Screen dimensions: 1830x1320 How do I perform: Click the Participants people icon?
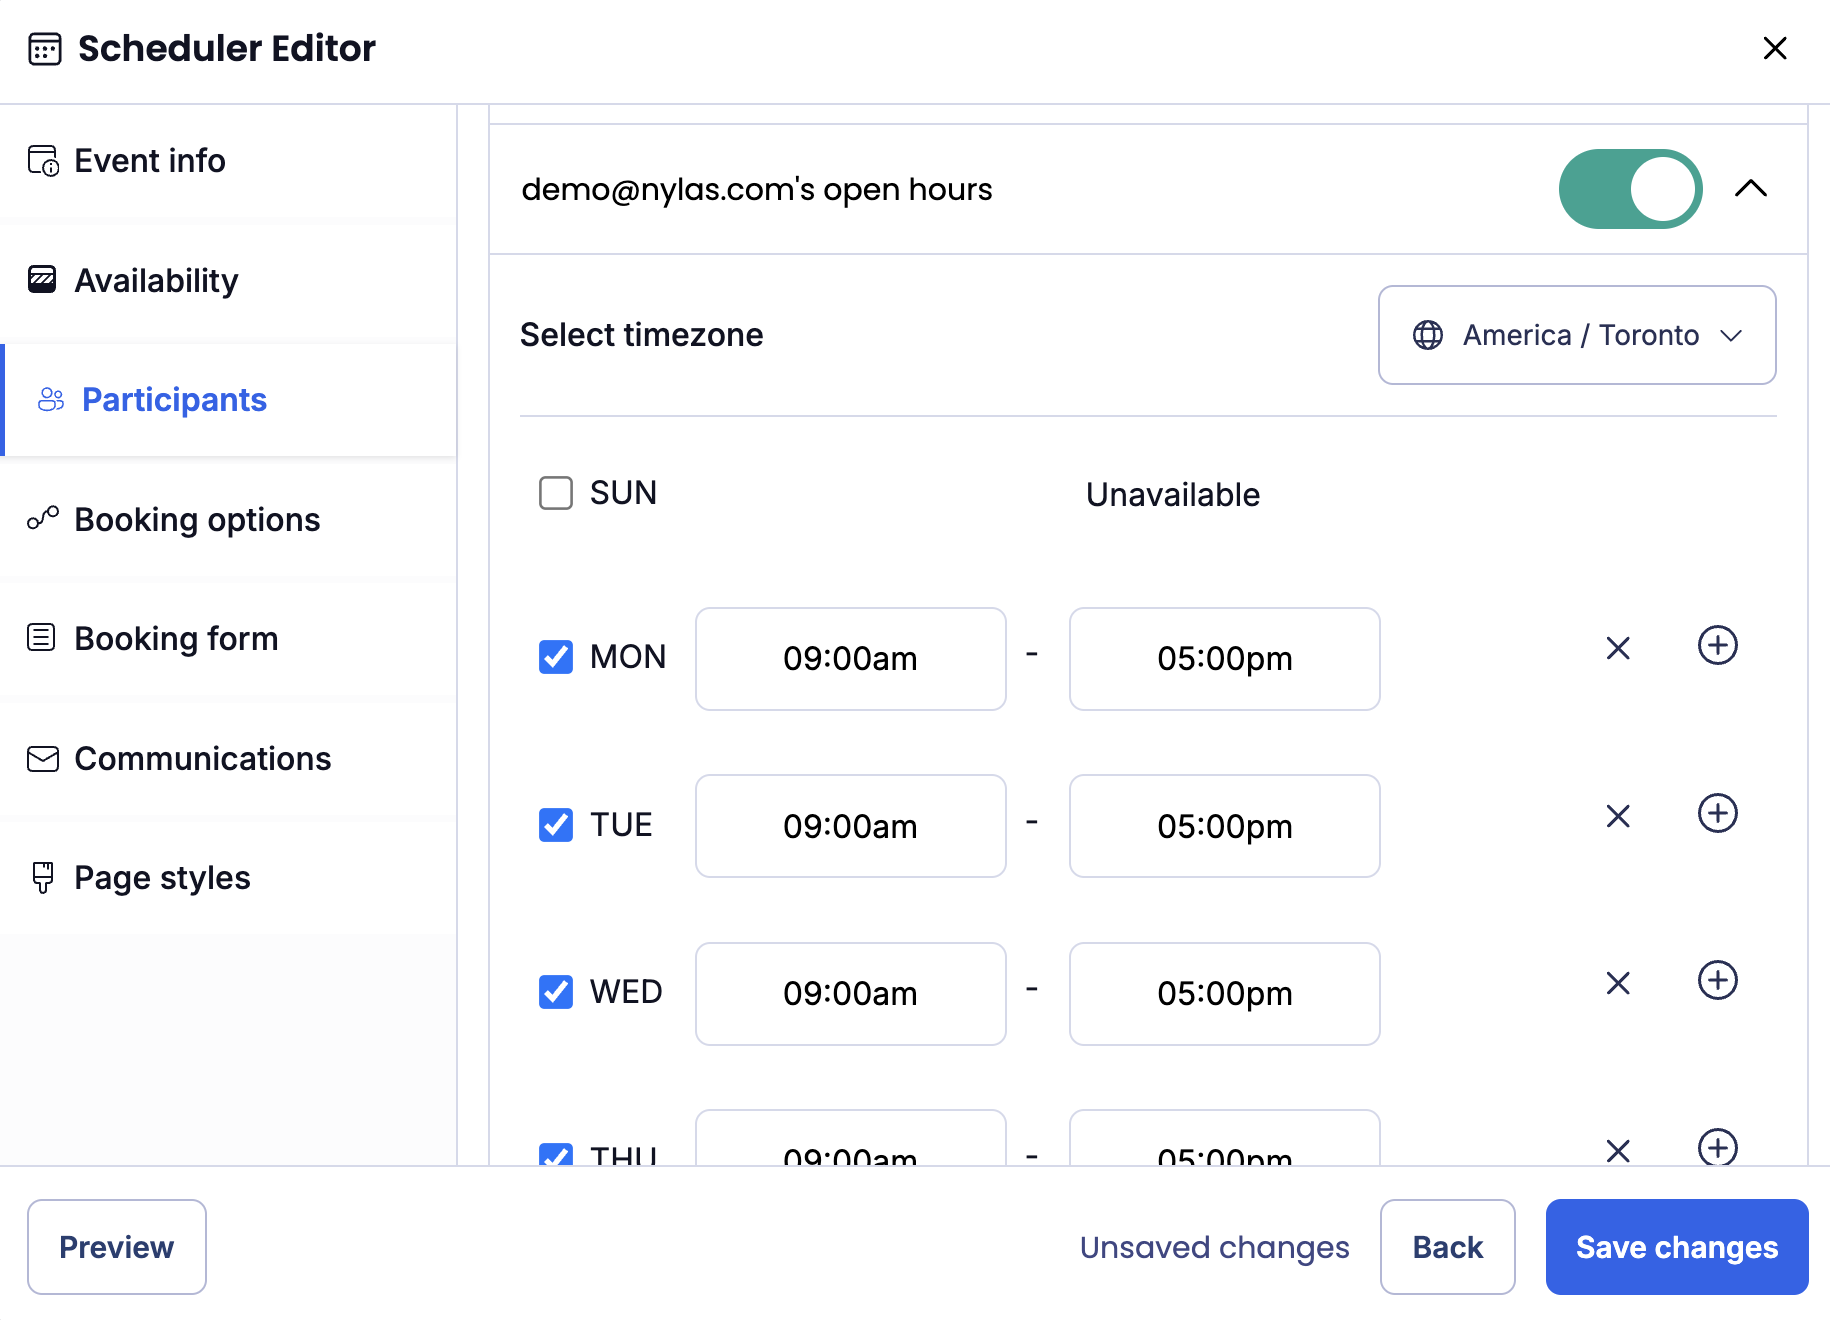[x=51, y=399]
